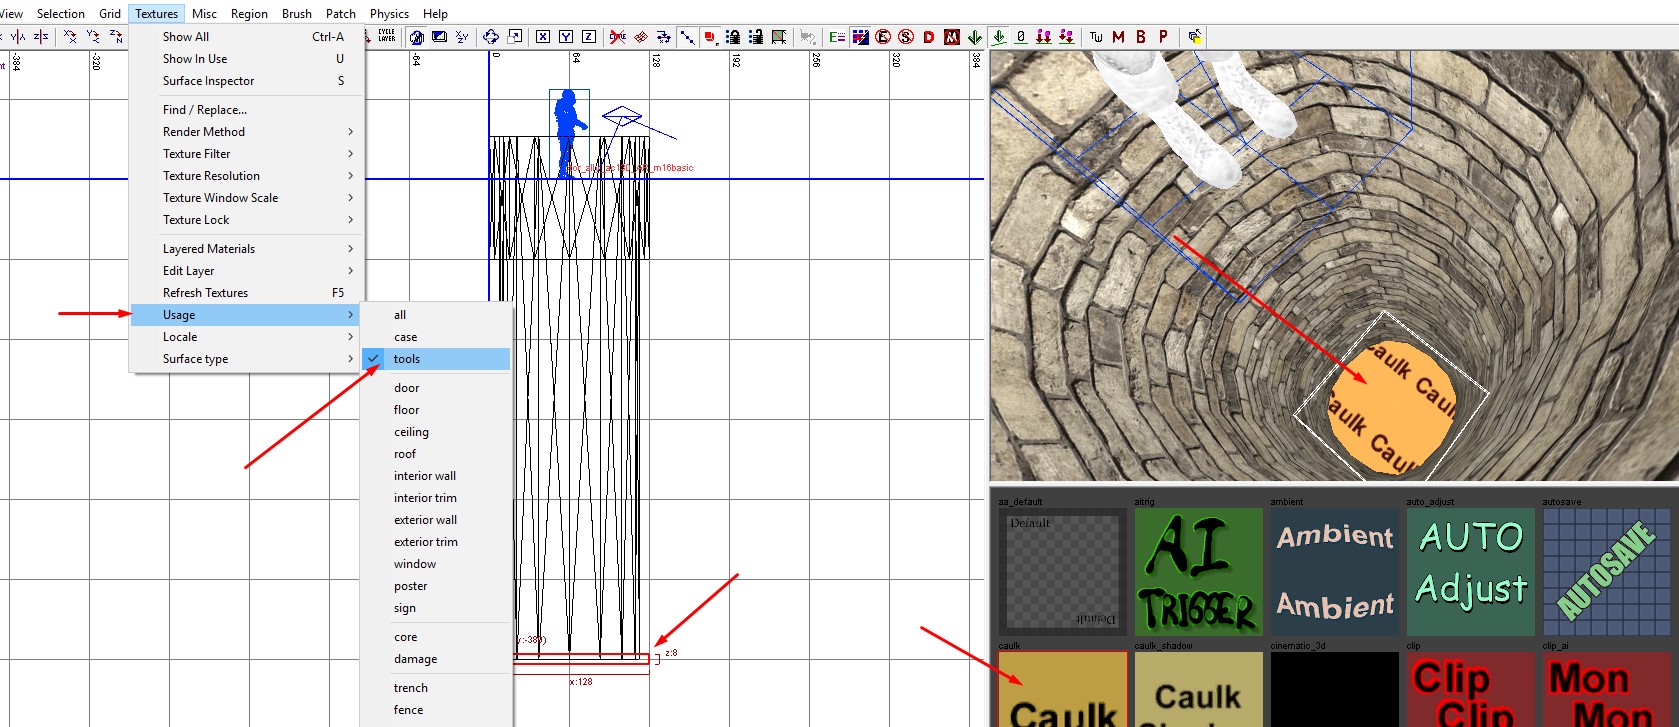Select the caulk texture thumbnail
Image resolution: width=1679 pixels, height=727 pixels.
[x=1062, y=690]
